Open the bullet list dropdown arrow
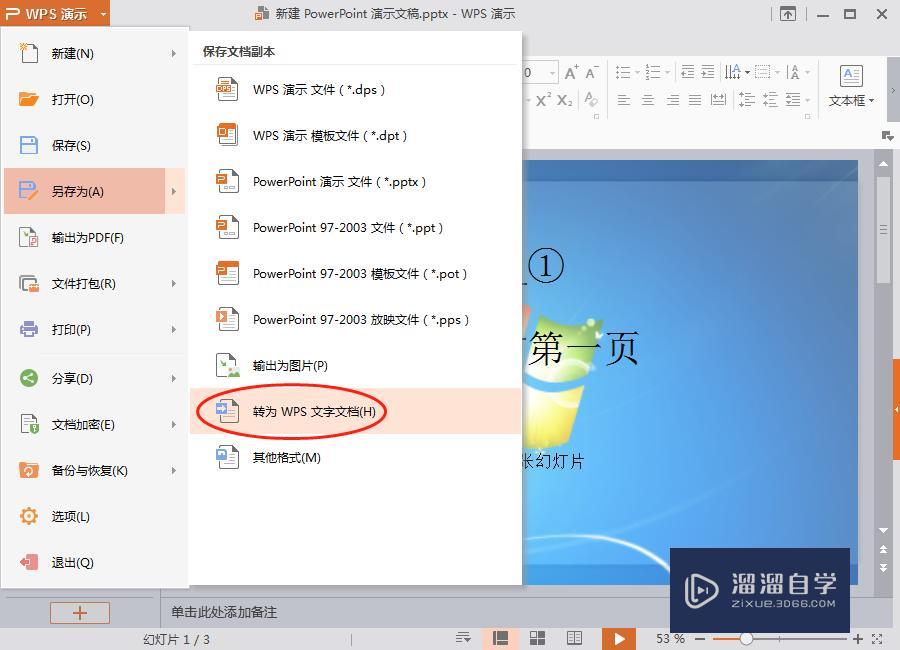Image resolution: width=900 pixels, height=650 pixels. click(637, 72)
